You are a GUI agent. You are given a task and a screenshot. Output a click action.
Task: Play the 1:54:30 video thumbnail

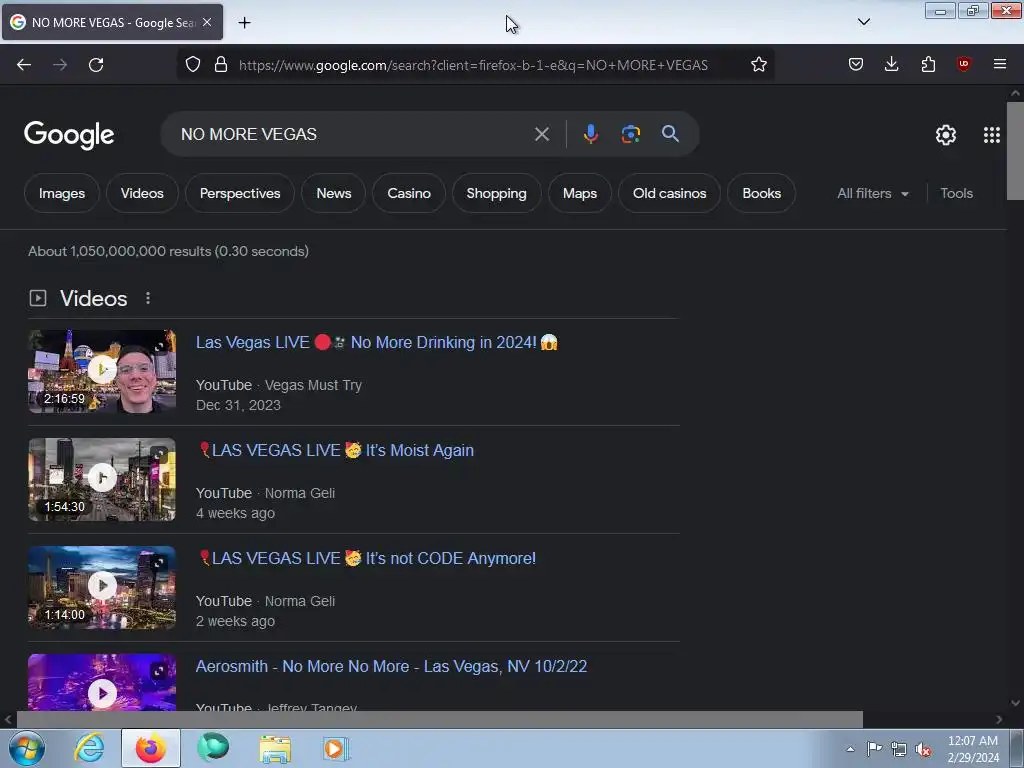click(x=102, y=479)
